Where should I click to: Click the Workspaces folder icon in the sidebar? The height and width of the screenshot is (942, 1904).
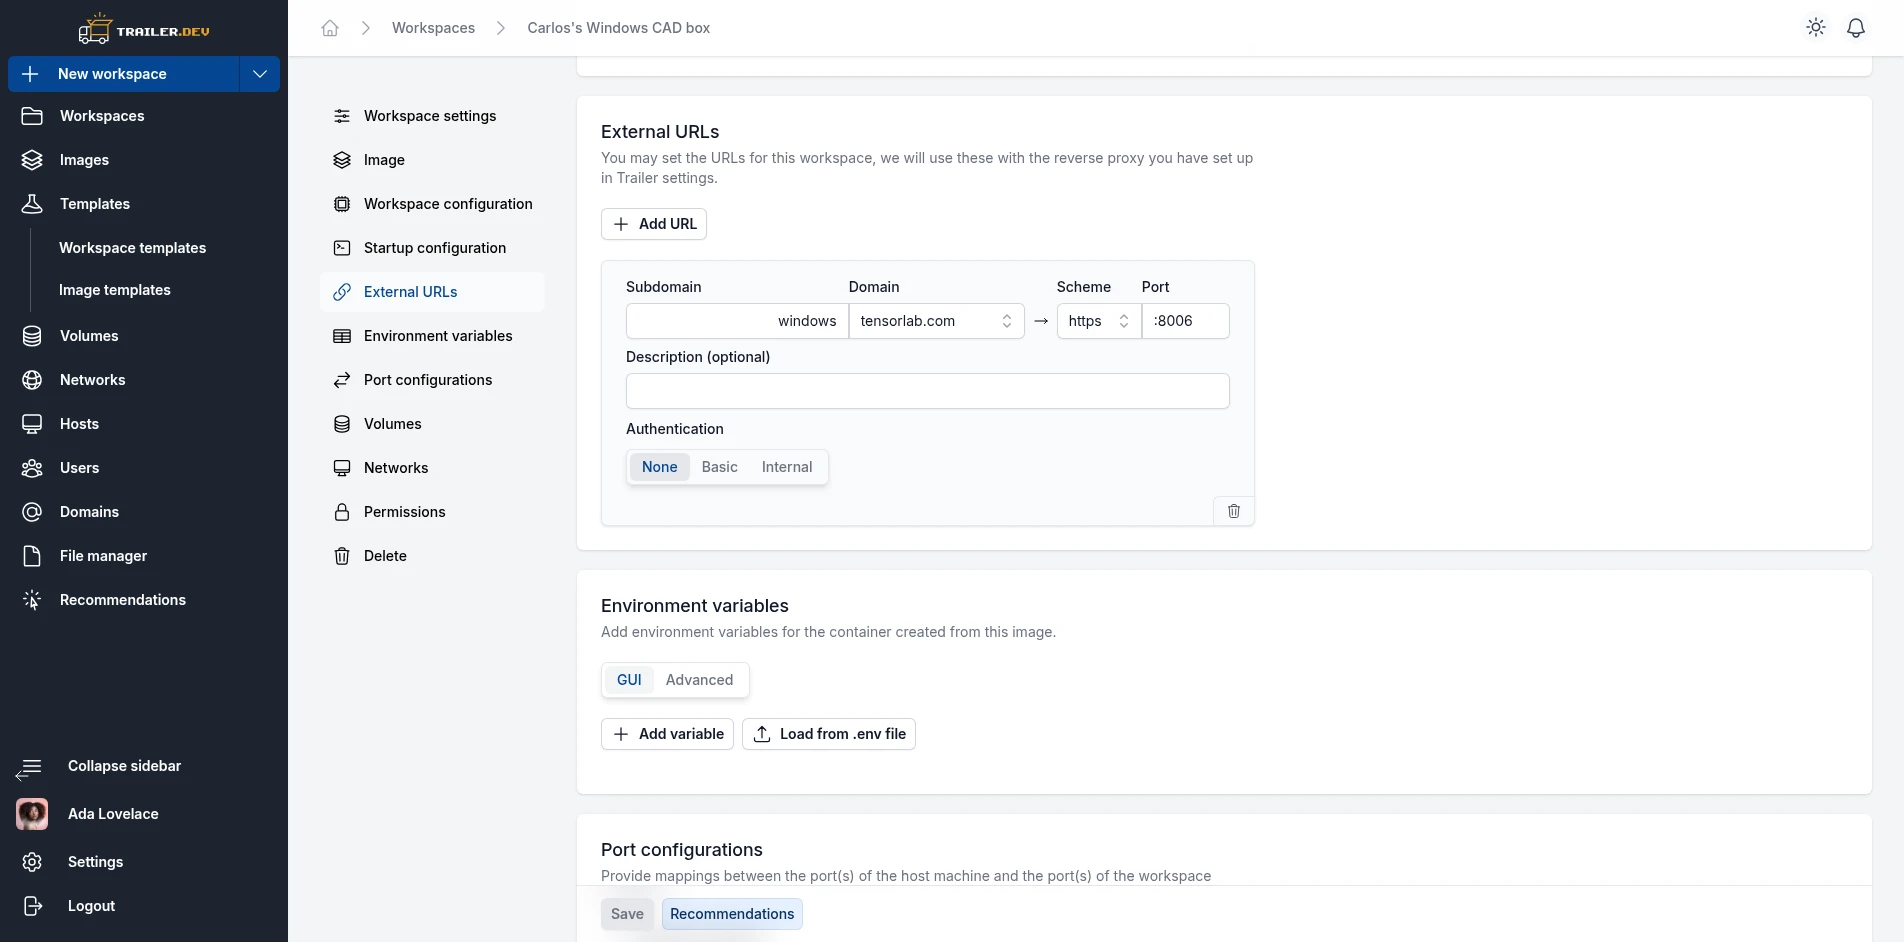coord(32,116)
